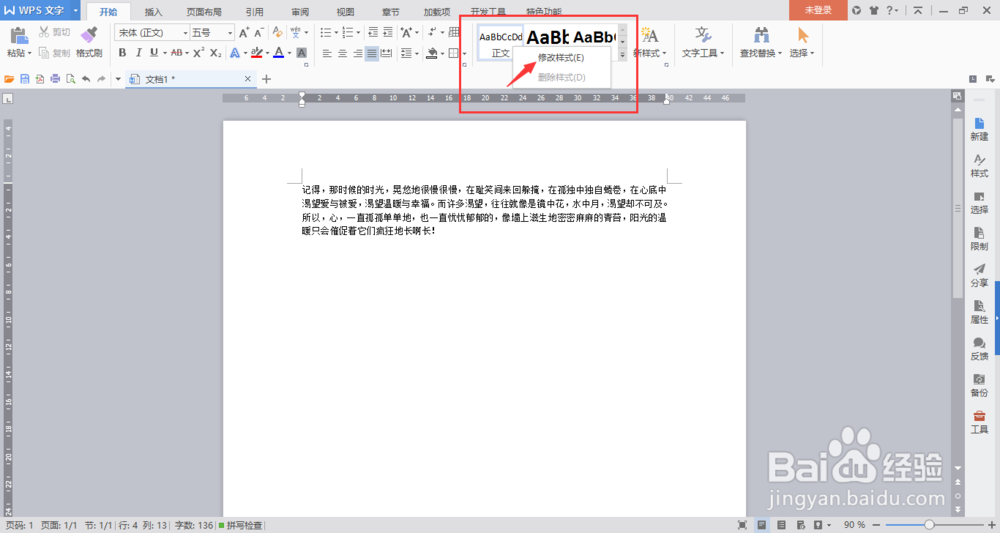This screenshot has height=533, width=1000.
Task: Click the full screen view icon in status bar
Action: pyautogui.click(x=742, y=525)
